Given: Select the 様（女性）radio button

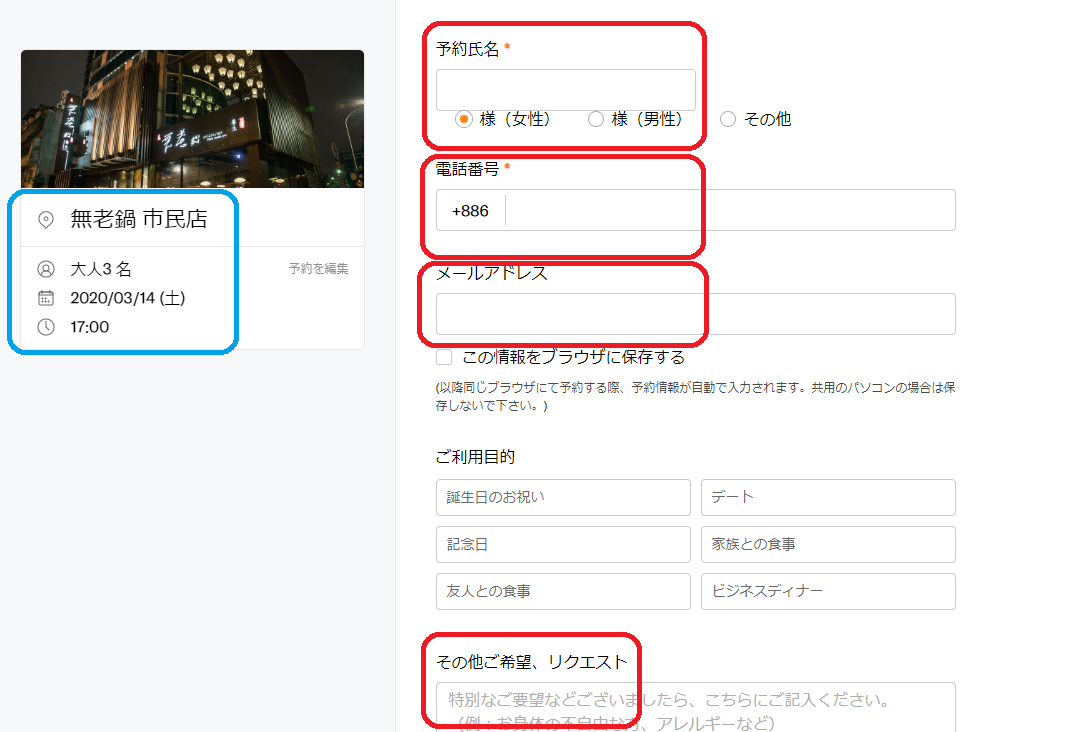Looking at the screenshot, I should click(464, 119).
